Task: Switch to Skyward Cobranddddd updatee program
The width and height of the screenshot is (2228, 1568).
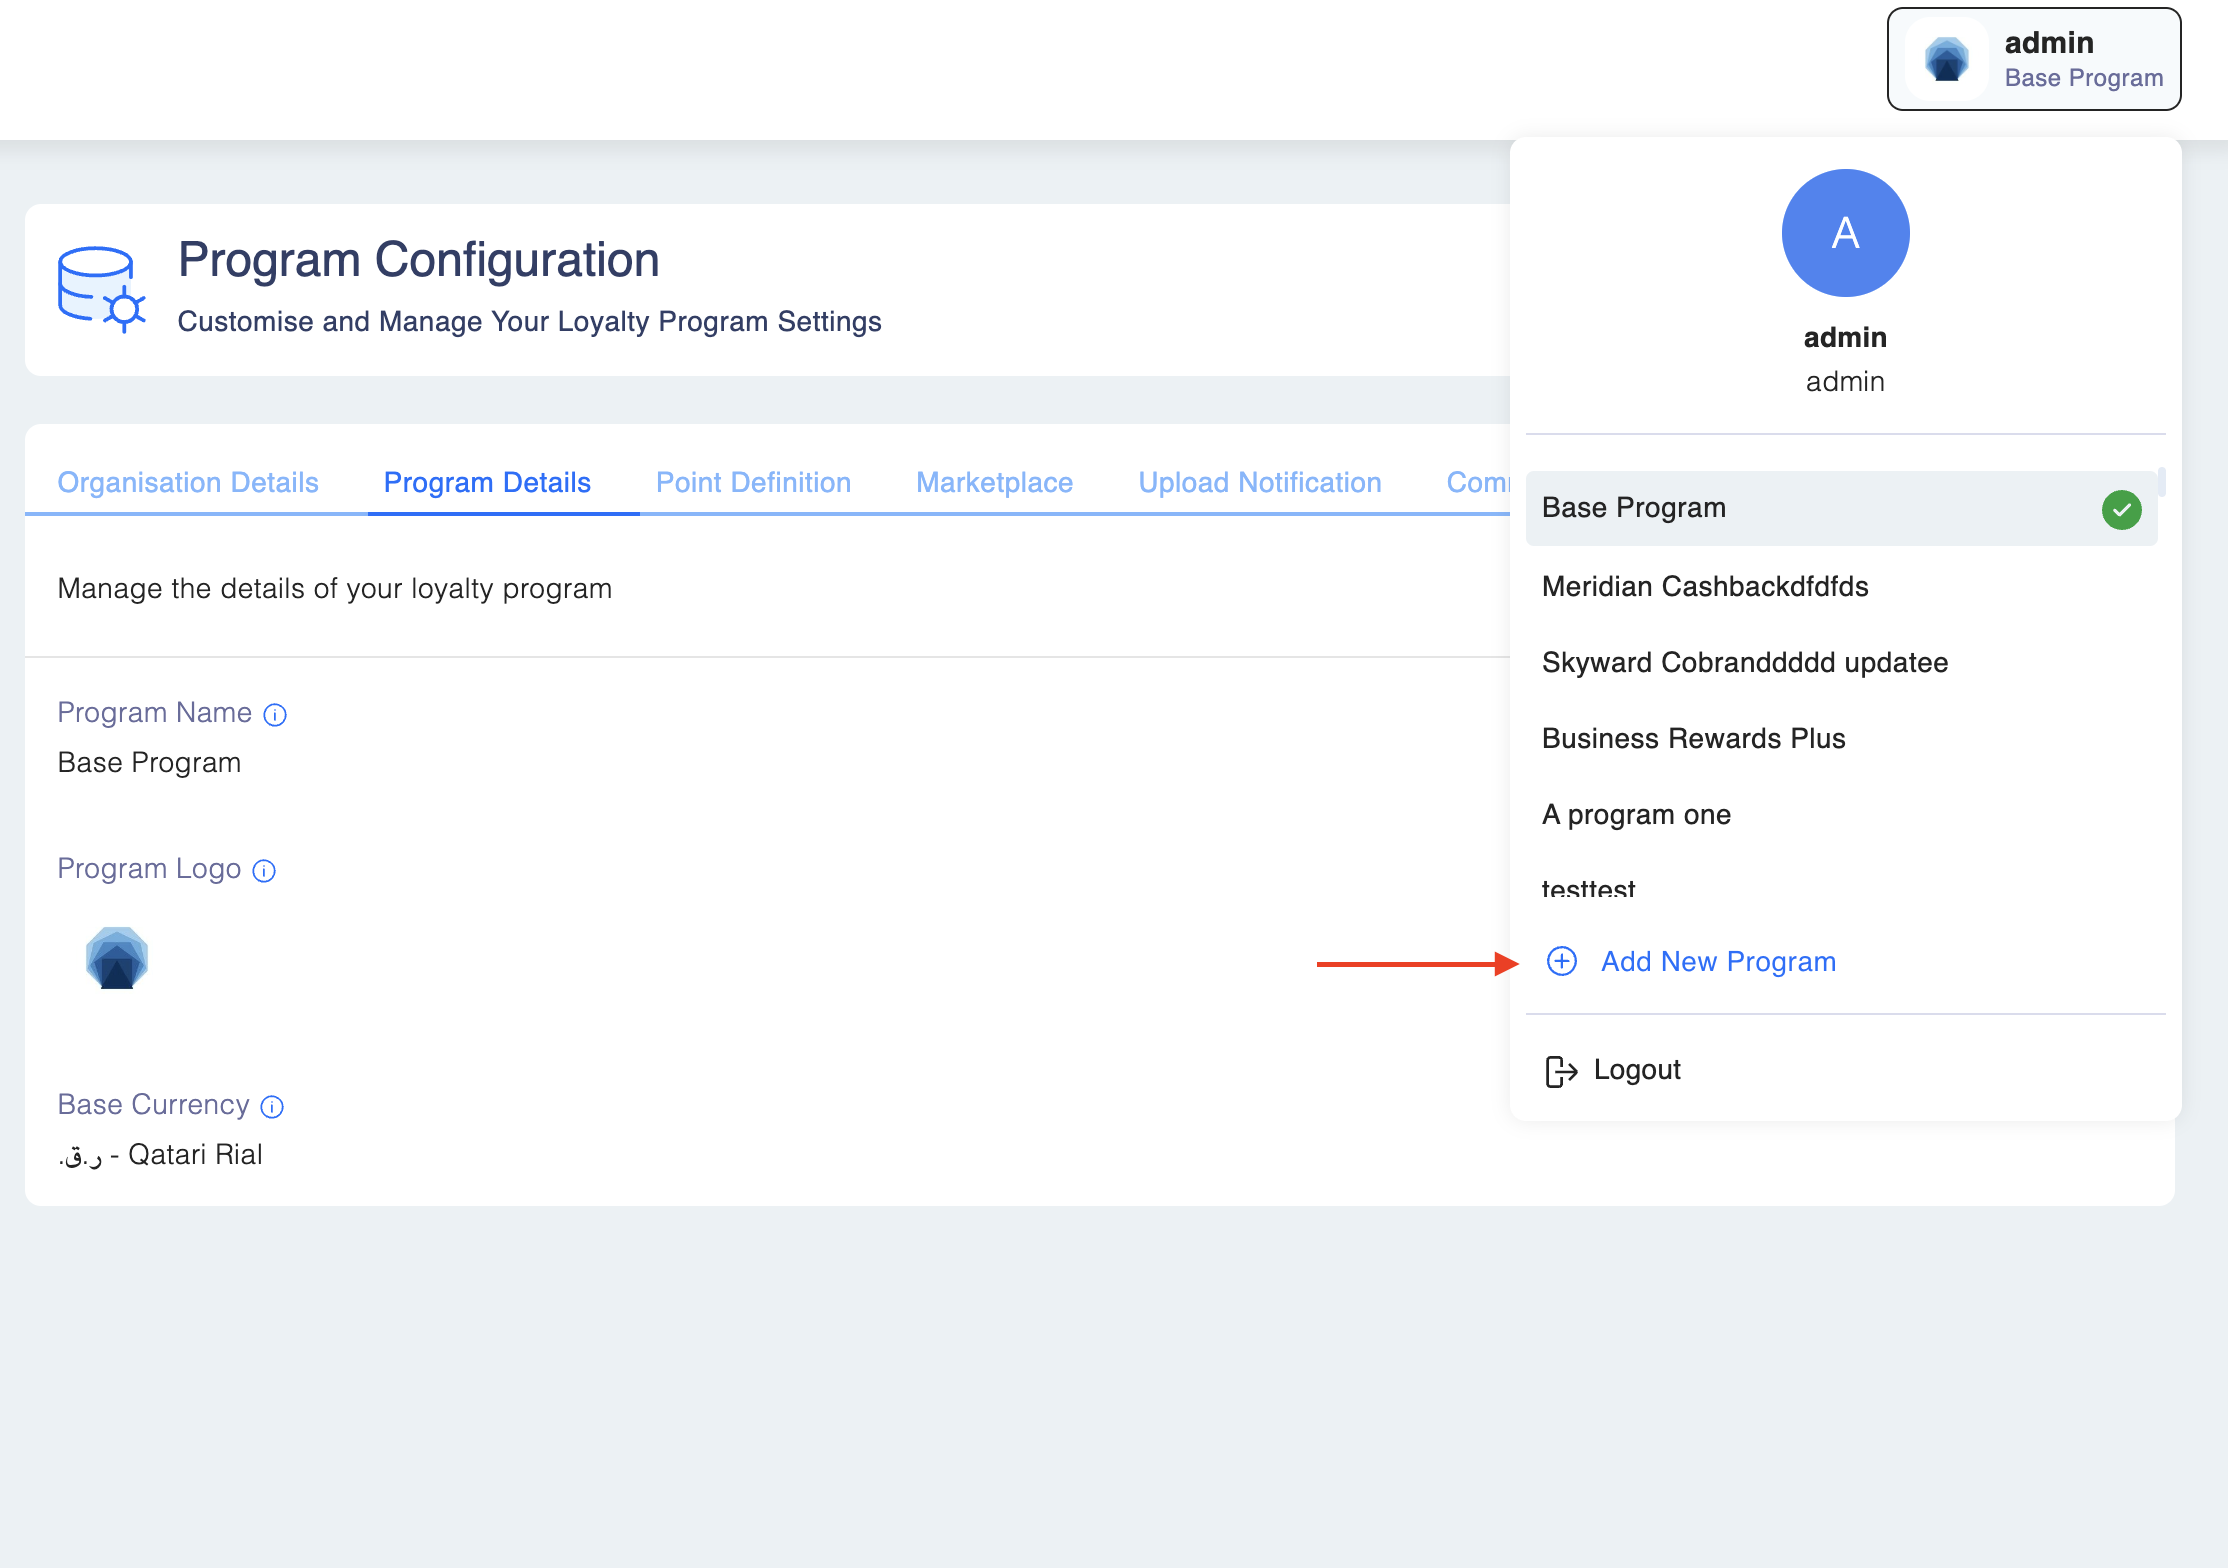Action: click(1745, 663)
